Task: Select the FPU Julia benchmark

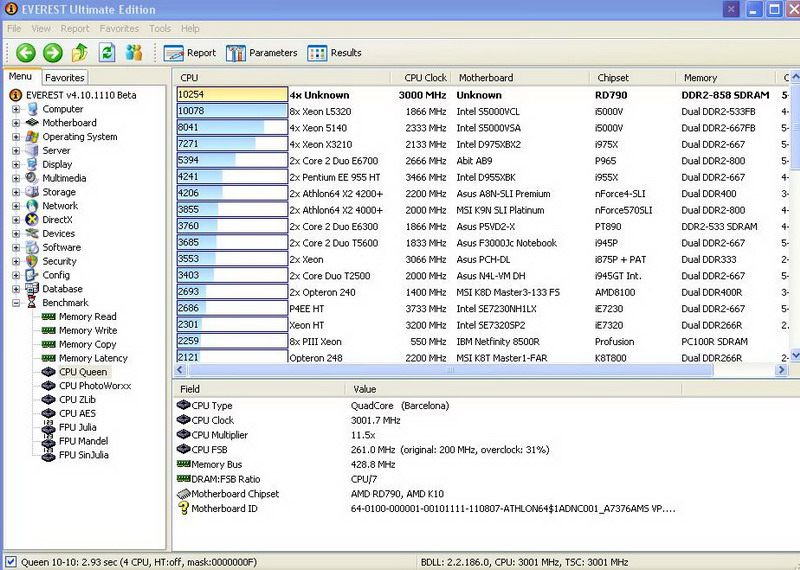Action: (x=78, y=427)
